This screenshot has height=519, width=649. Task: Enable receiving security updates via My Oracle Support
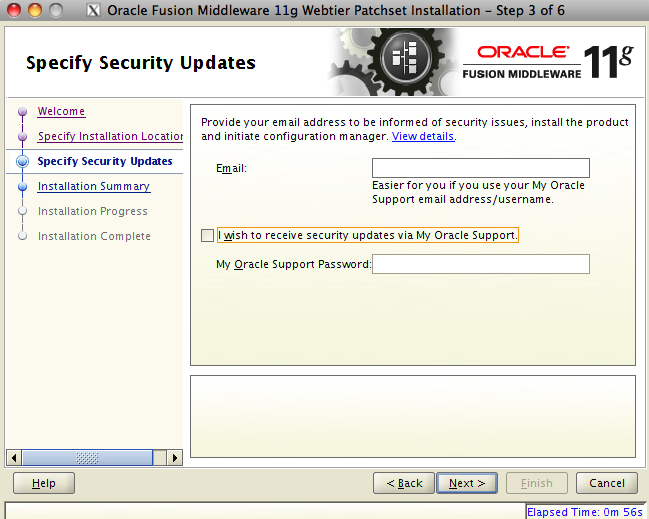207,236
